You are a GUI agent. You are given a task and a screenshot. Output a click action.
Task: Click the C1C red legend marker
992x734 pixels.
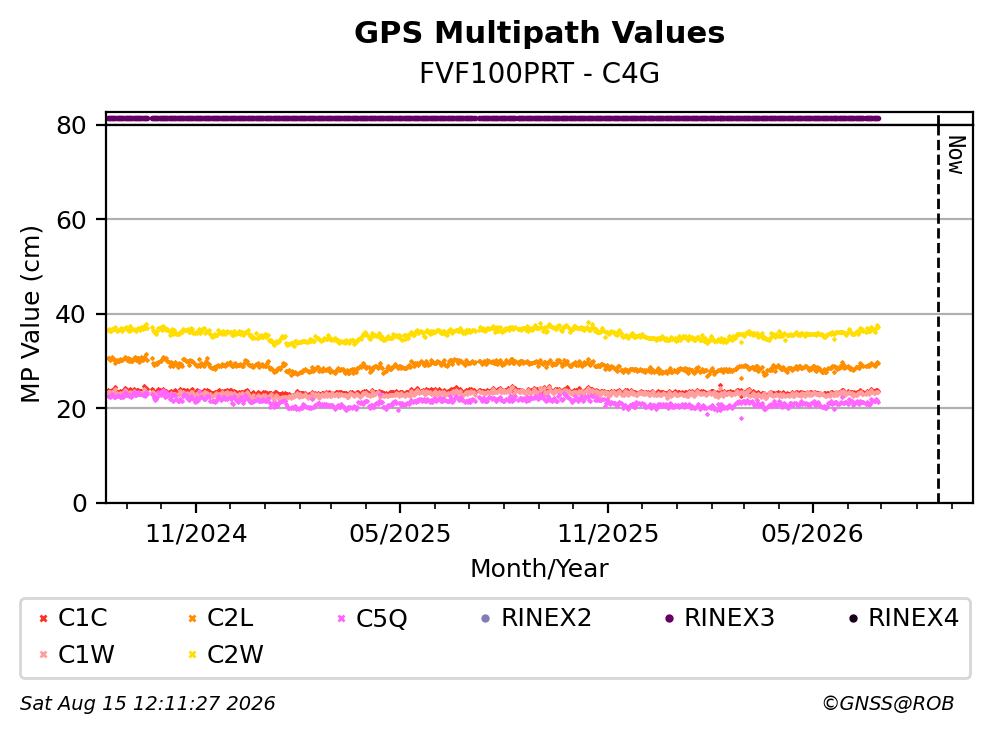pos(44,618)
